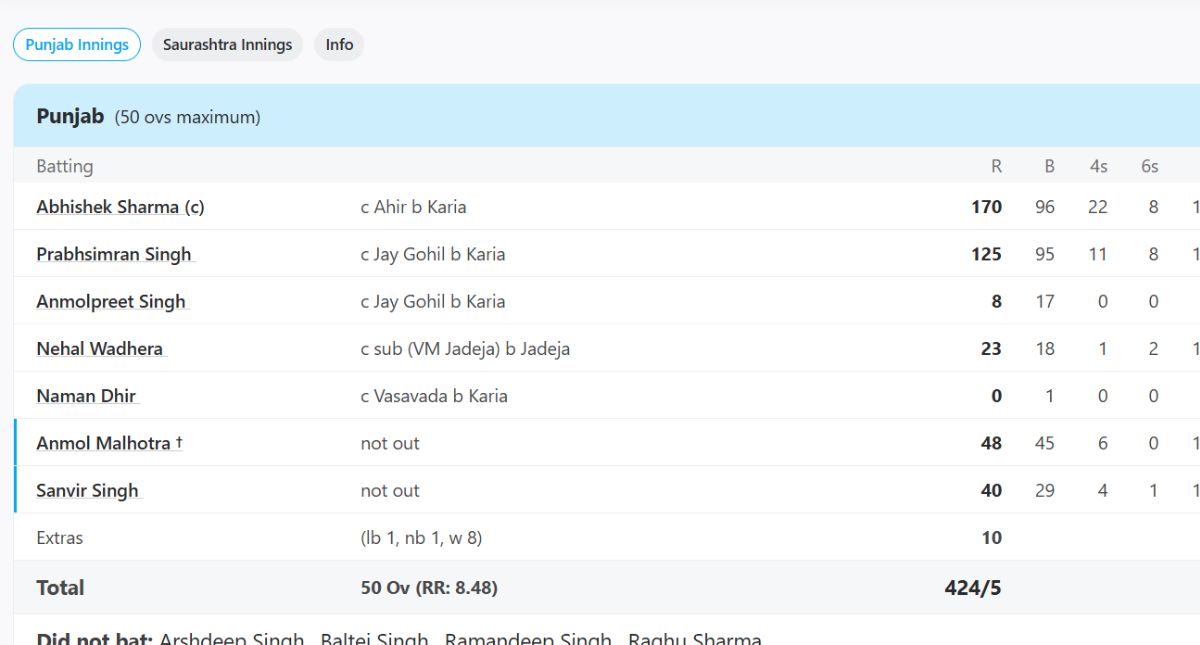The height and width of the screenshot is (645, 1200).
Task: Click Anmol Malhotra's fours count '6'
Action: tap(1103, 443)
